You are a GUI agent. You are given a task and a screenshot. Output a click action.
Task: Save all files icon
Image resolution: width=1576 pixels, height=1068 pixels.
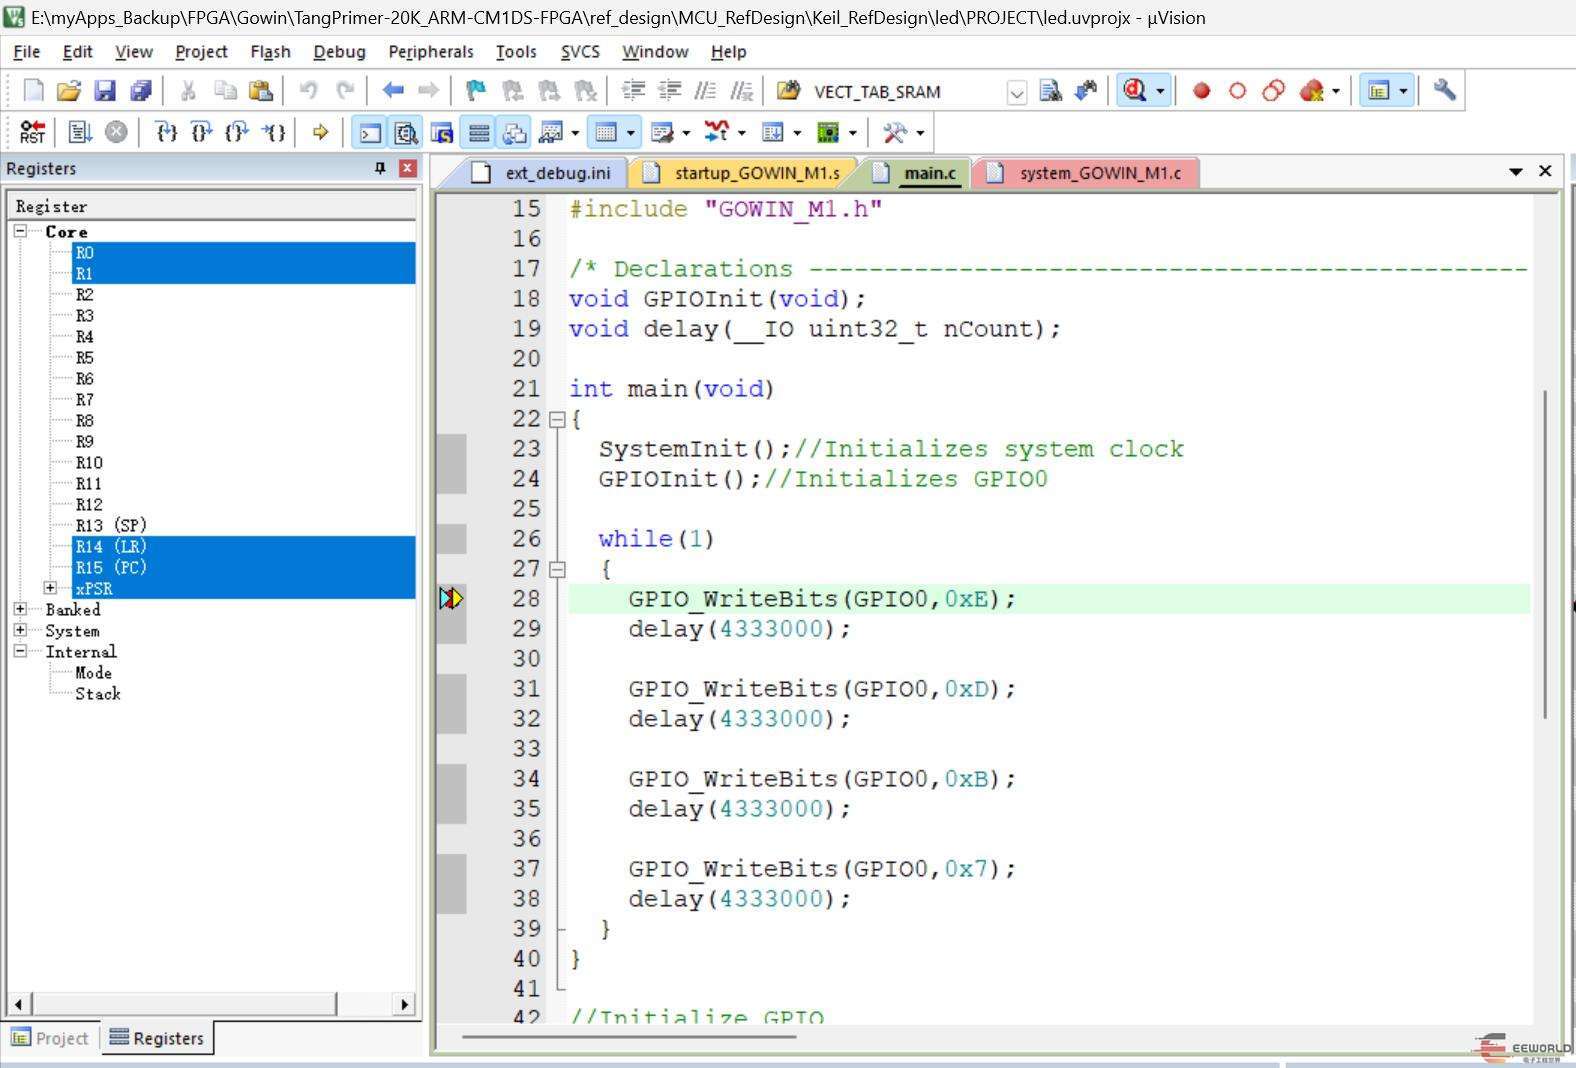click(x=140, y=91)
